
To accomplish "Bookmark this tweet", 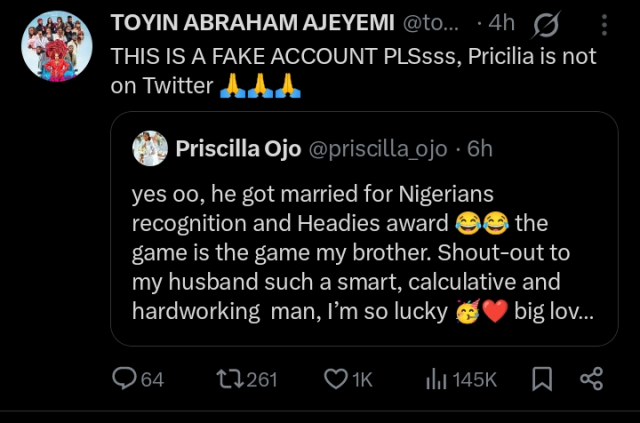I will coord(542,379).
